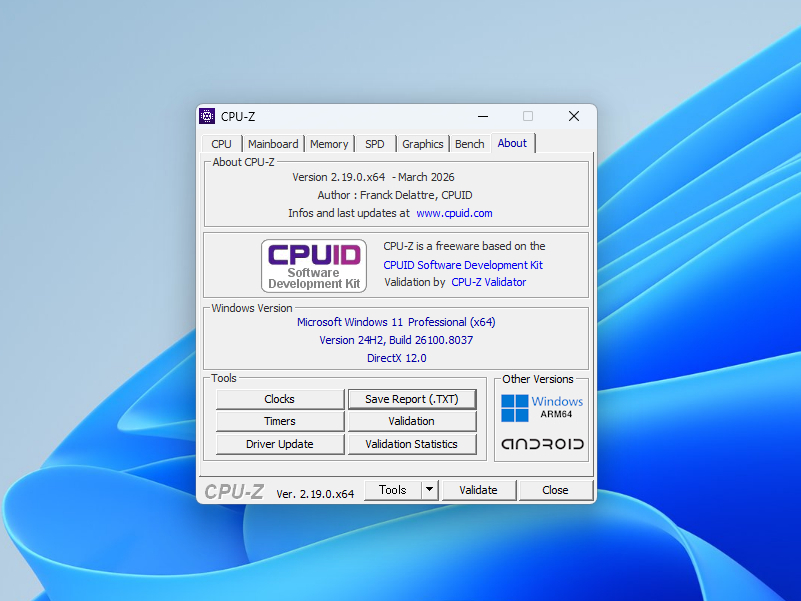Image resolution: width=801 pixels, height=601 pixels.
Task: Open the Tools dropdown arrow
Action: (x=428, y=489)
